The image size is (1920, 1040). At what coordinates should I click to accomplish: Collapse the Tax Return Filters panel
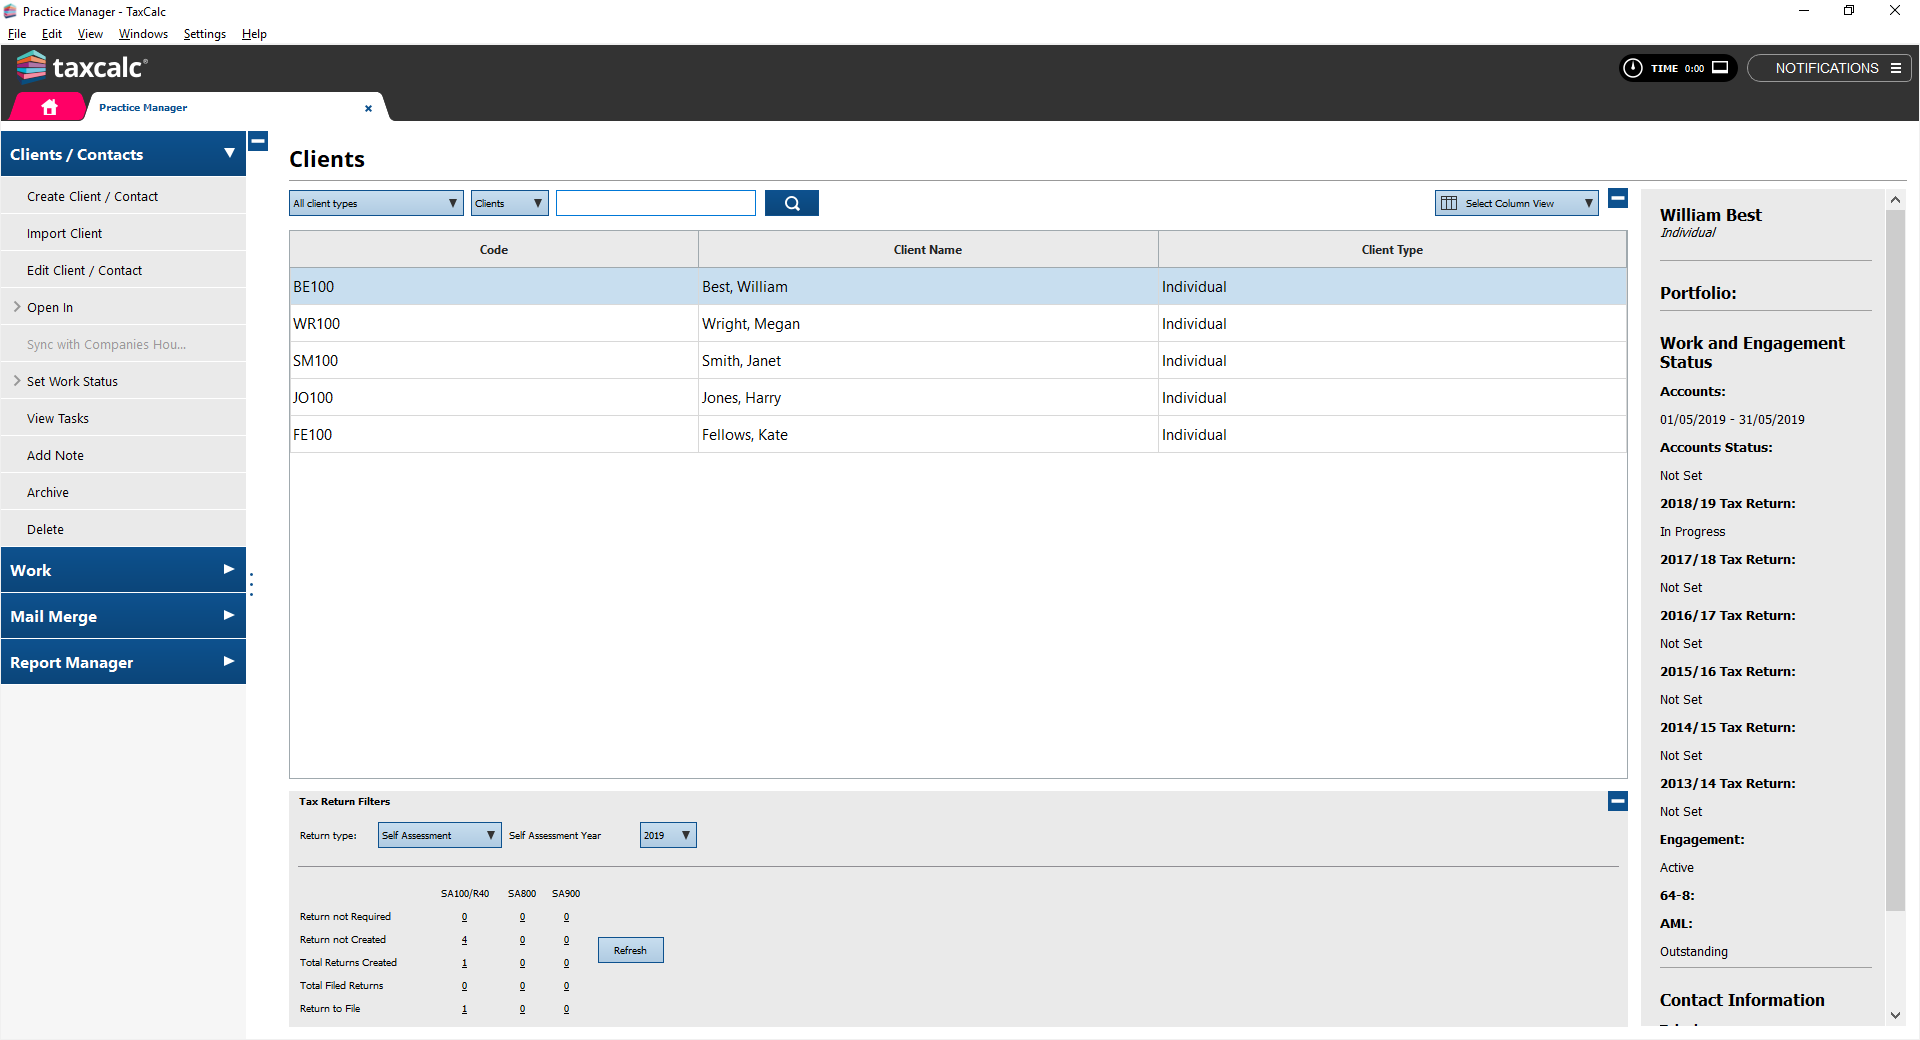tap(1617, 801)
